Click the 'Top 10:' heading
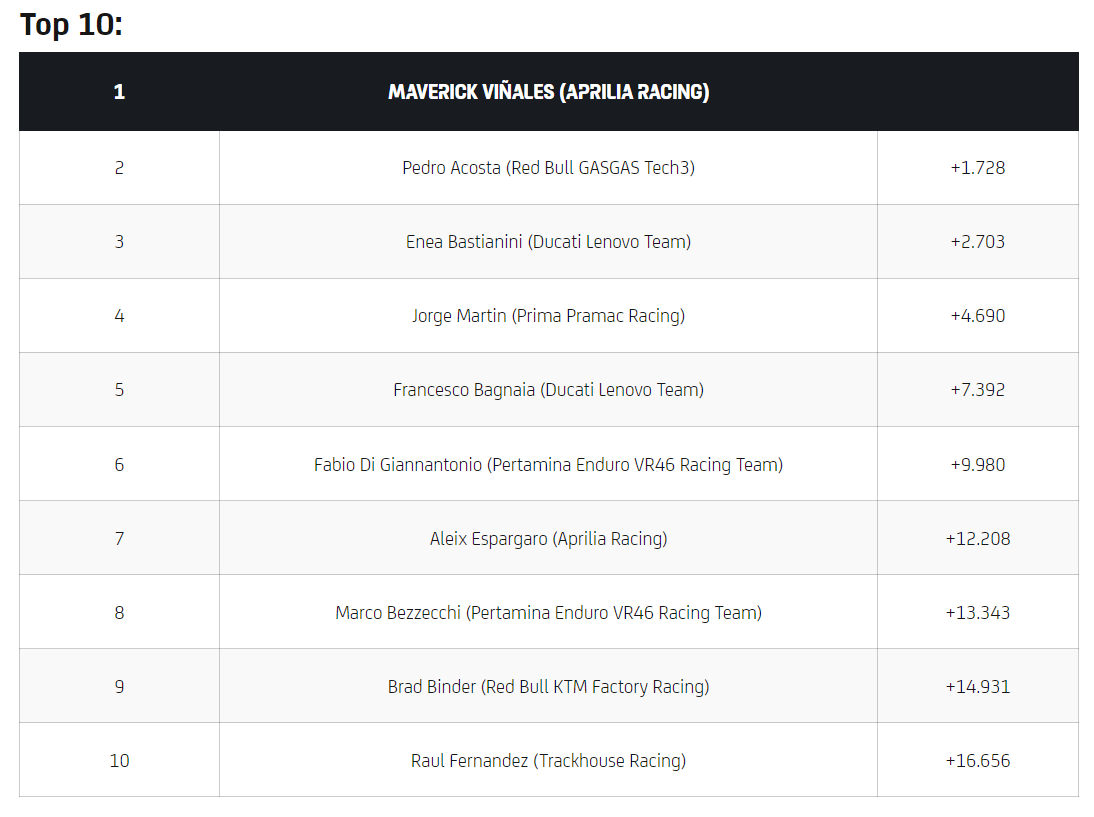 point(71,24)
